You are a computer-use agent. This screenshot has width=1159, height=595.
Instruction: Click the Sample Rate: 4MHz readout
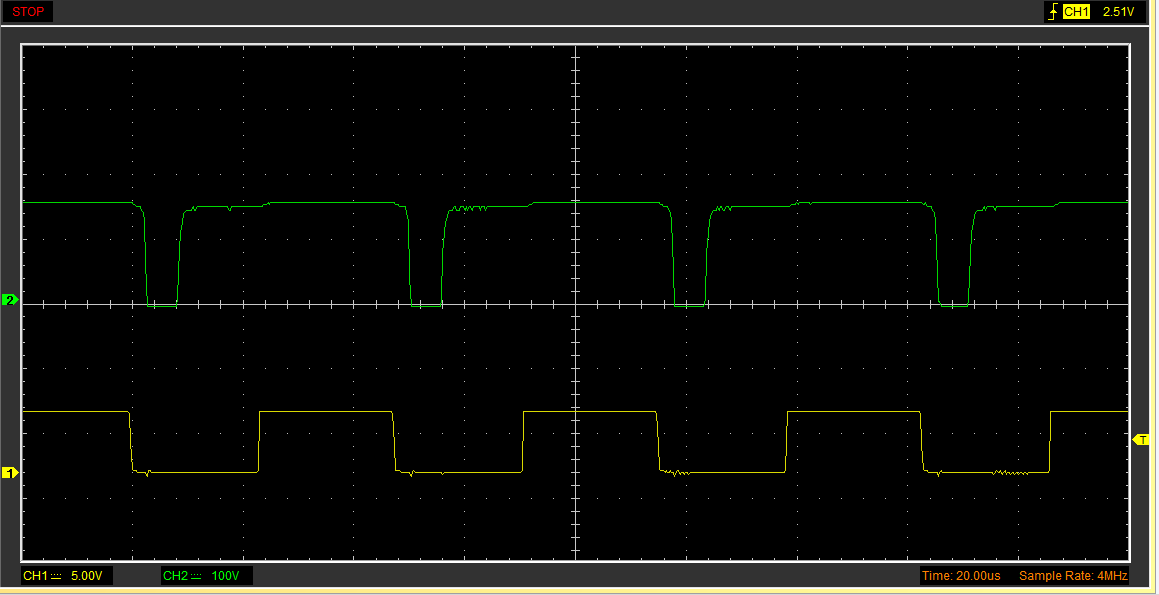pyautogui.click(x=1073, y=576)
